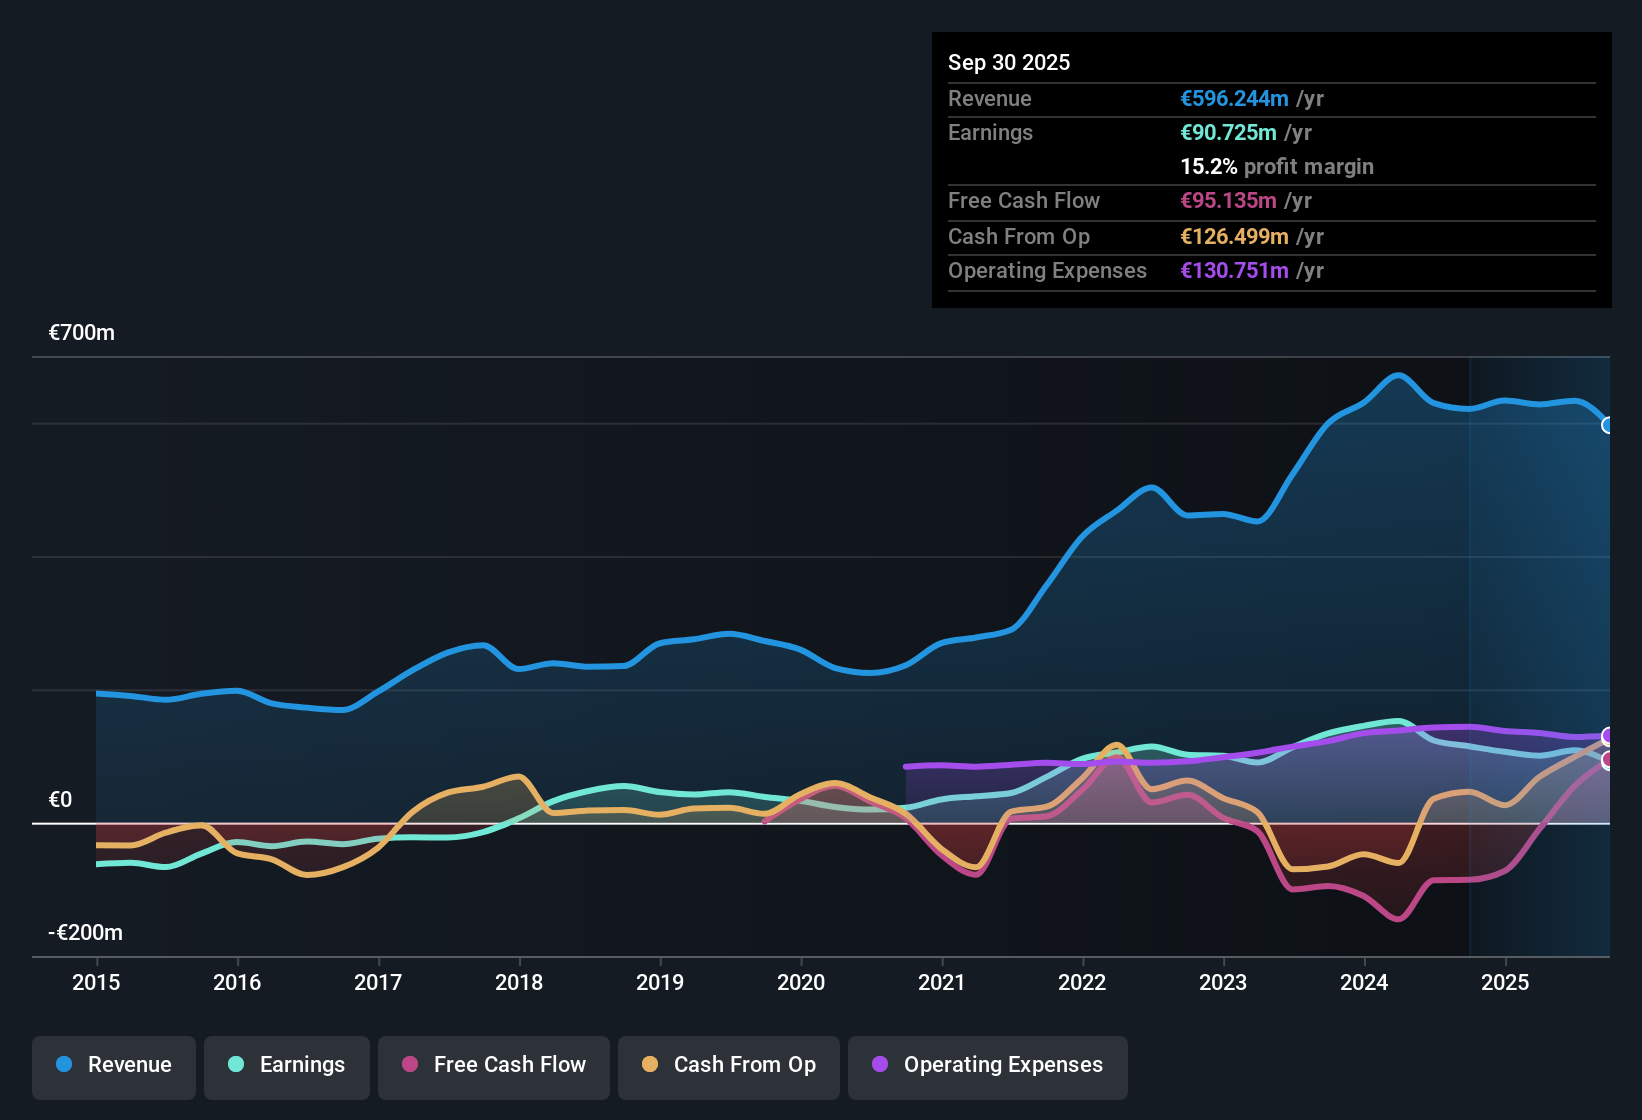Image resolution: width=1642 pixels, height=1120 pixels.
Task: Click the 15.2% profit margin figure
Action: (1277, 166)
